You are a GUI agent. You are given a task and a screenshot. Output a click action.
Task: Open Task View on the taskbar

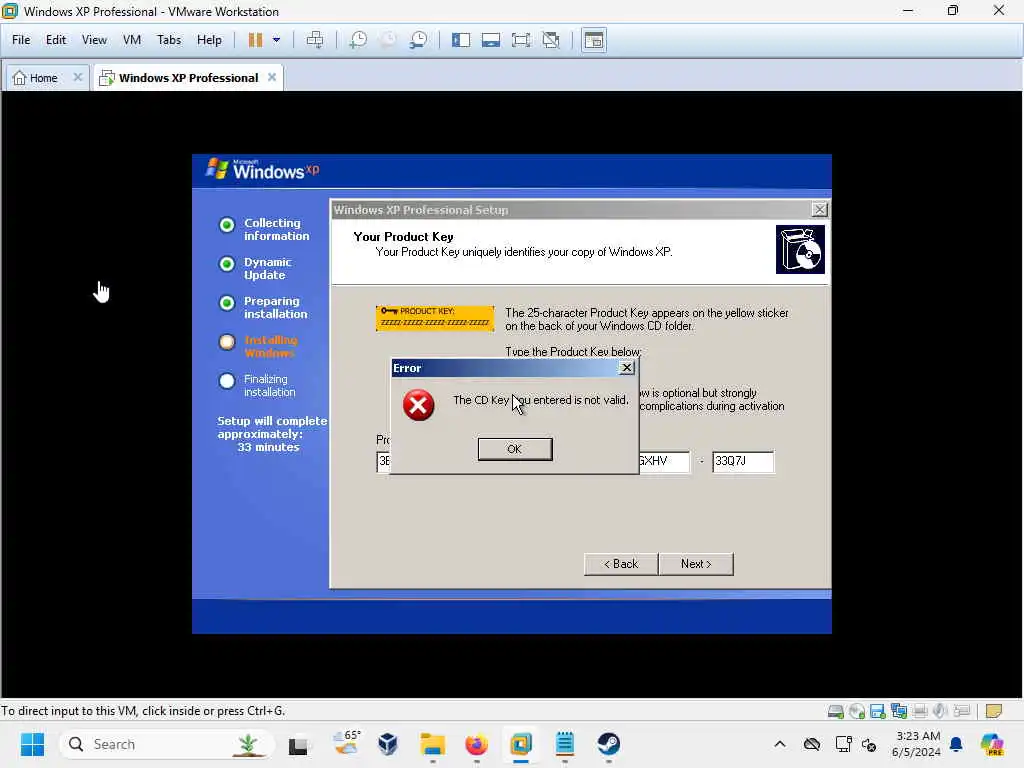[x=298, y=744]
